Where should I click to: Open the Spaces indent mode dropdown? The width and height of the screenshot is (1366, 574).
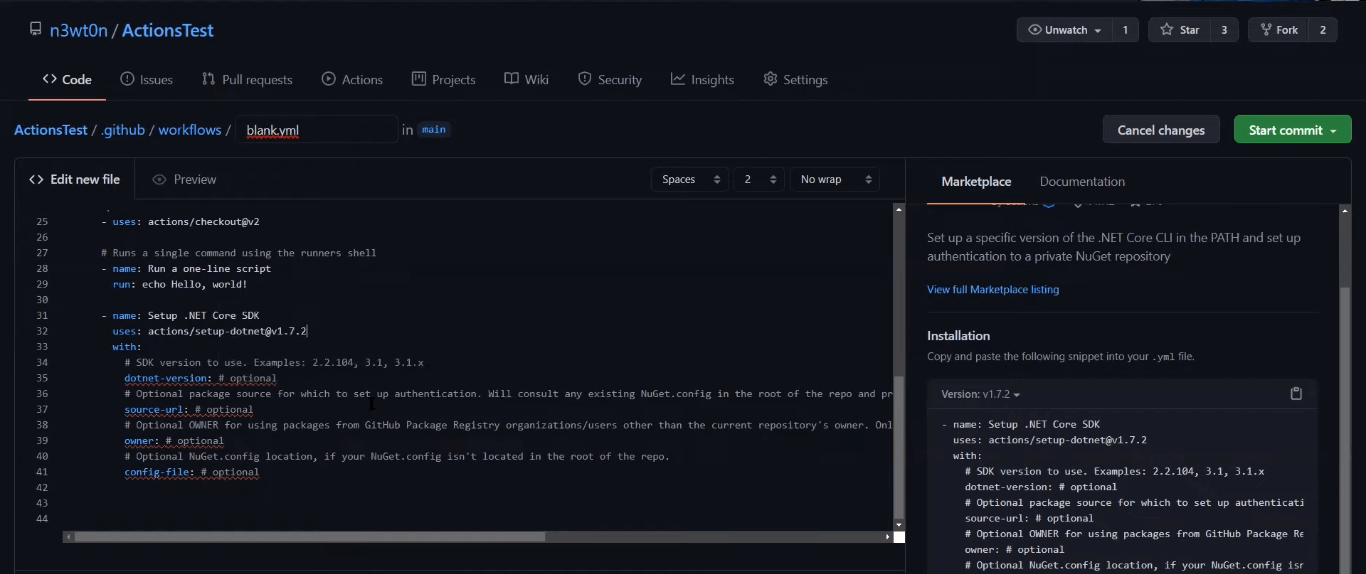point(690,179)
